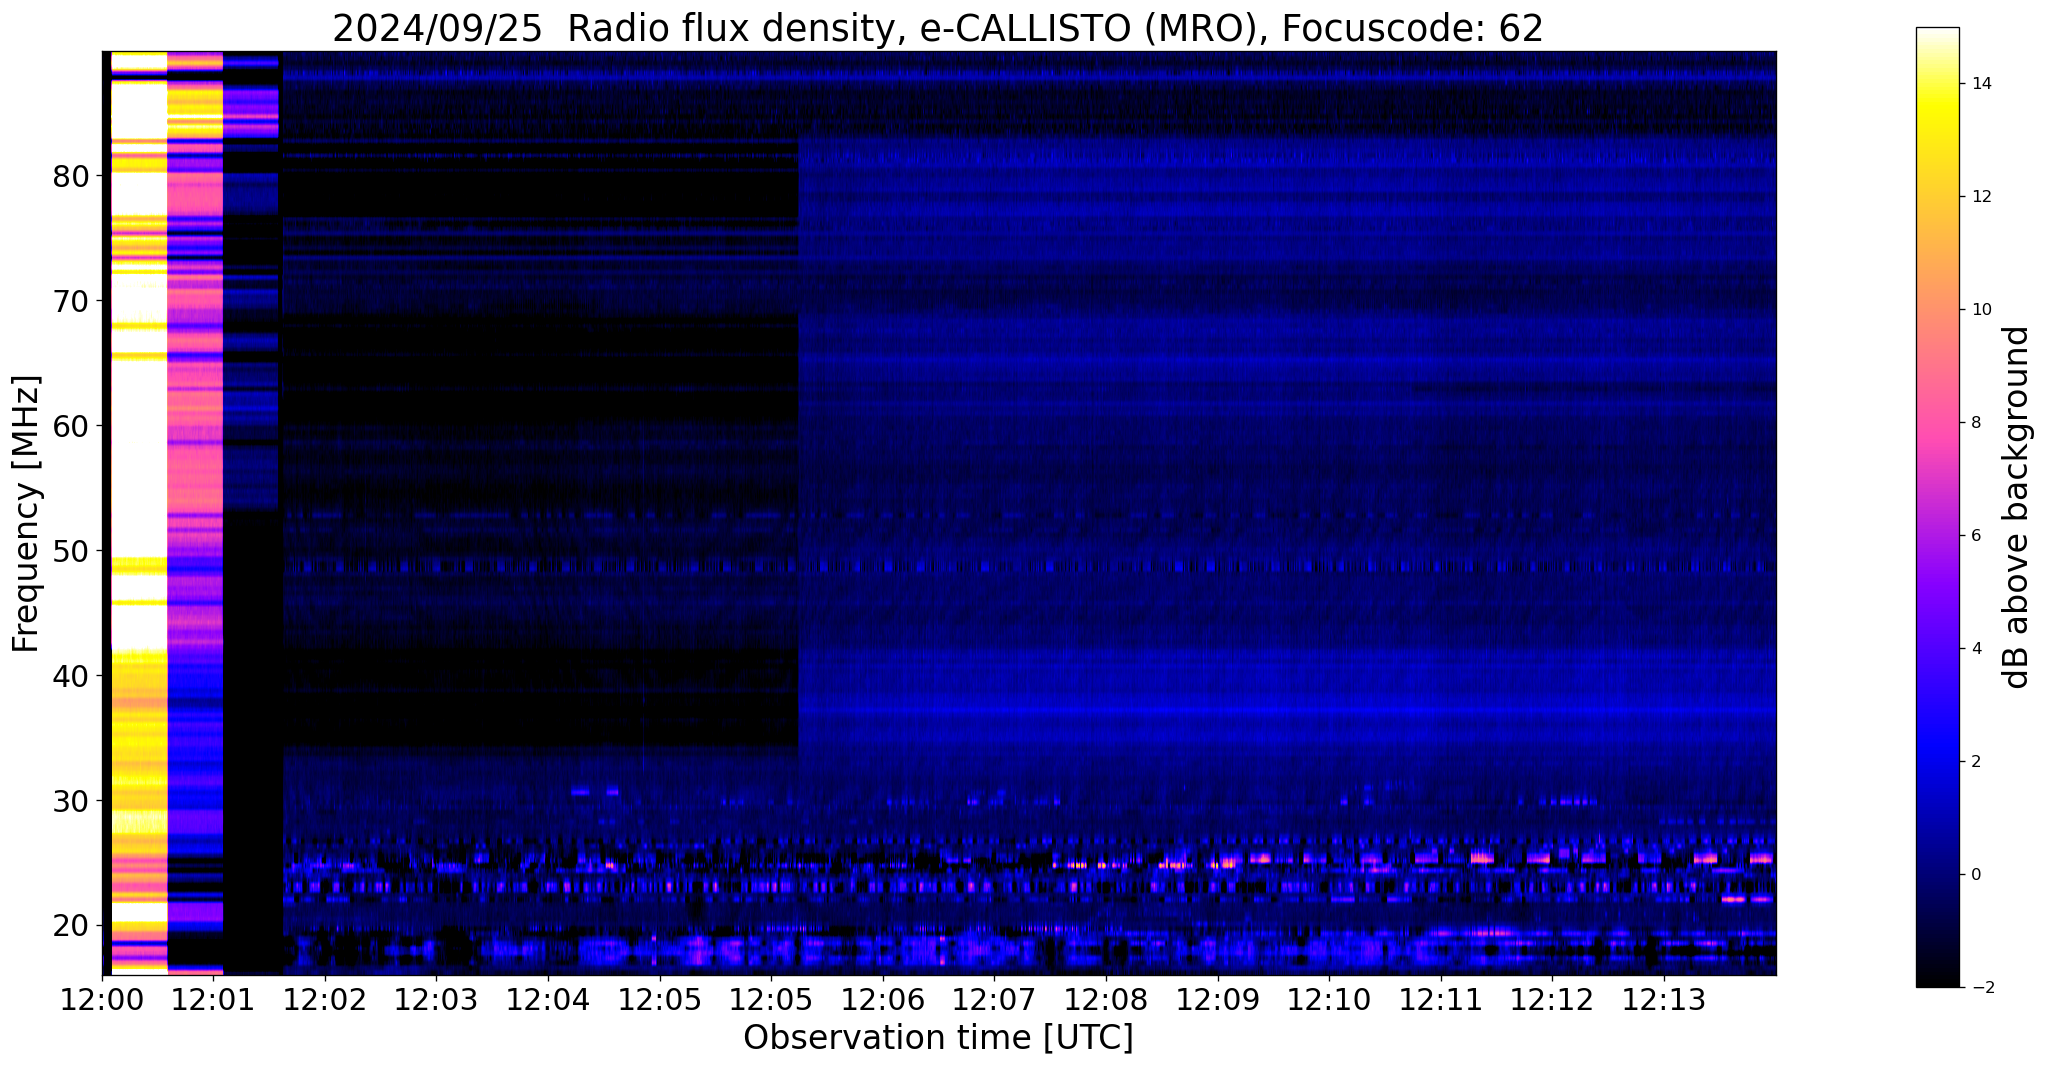Click the pink region of the colorbar near 8 dB
The image size is (2047, 1067).
pos(1938,423)
